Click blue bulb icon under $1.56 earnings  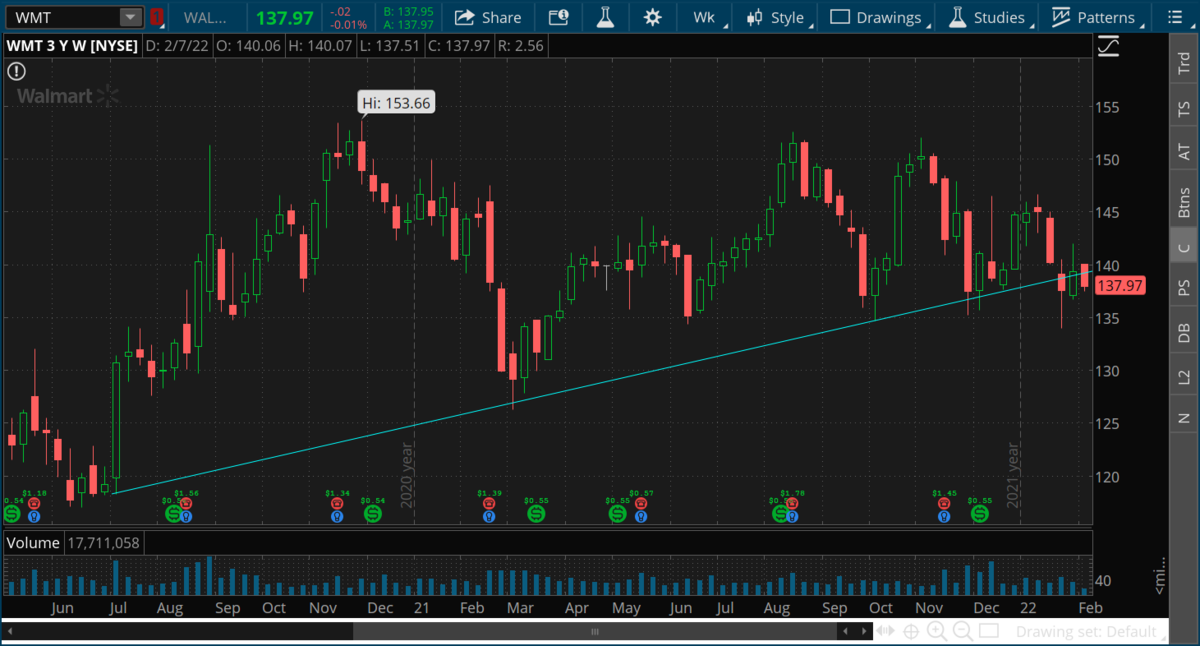(186, 517)
